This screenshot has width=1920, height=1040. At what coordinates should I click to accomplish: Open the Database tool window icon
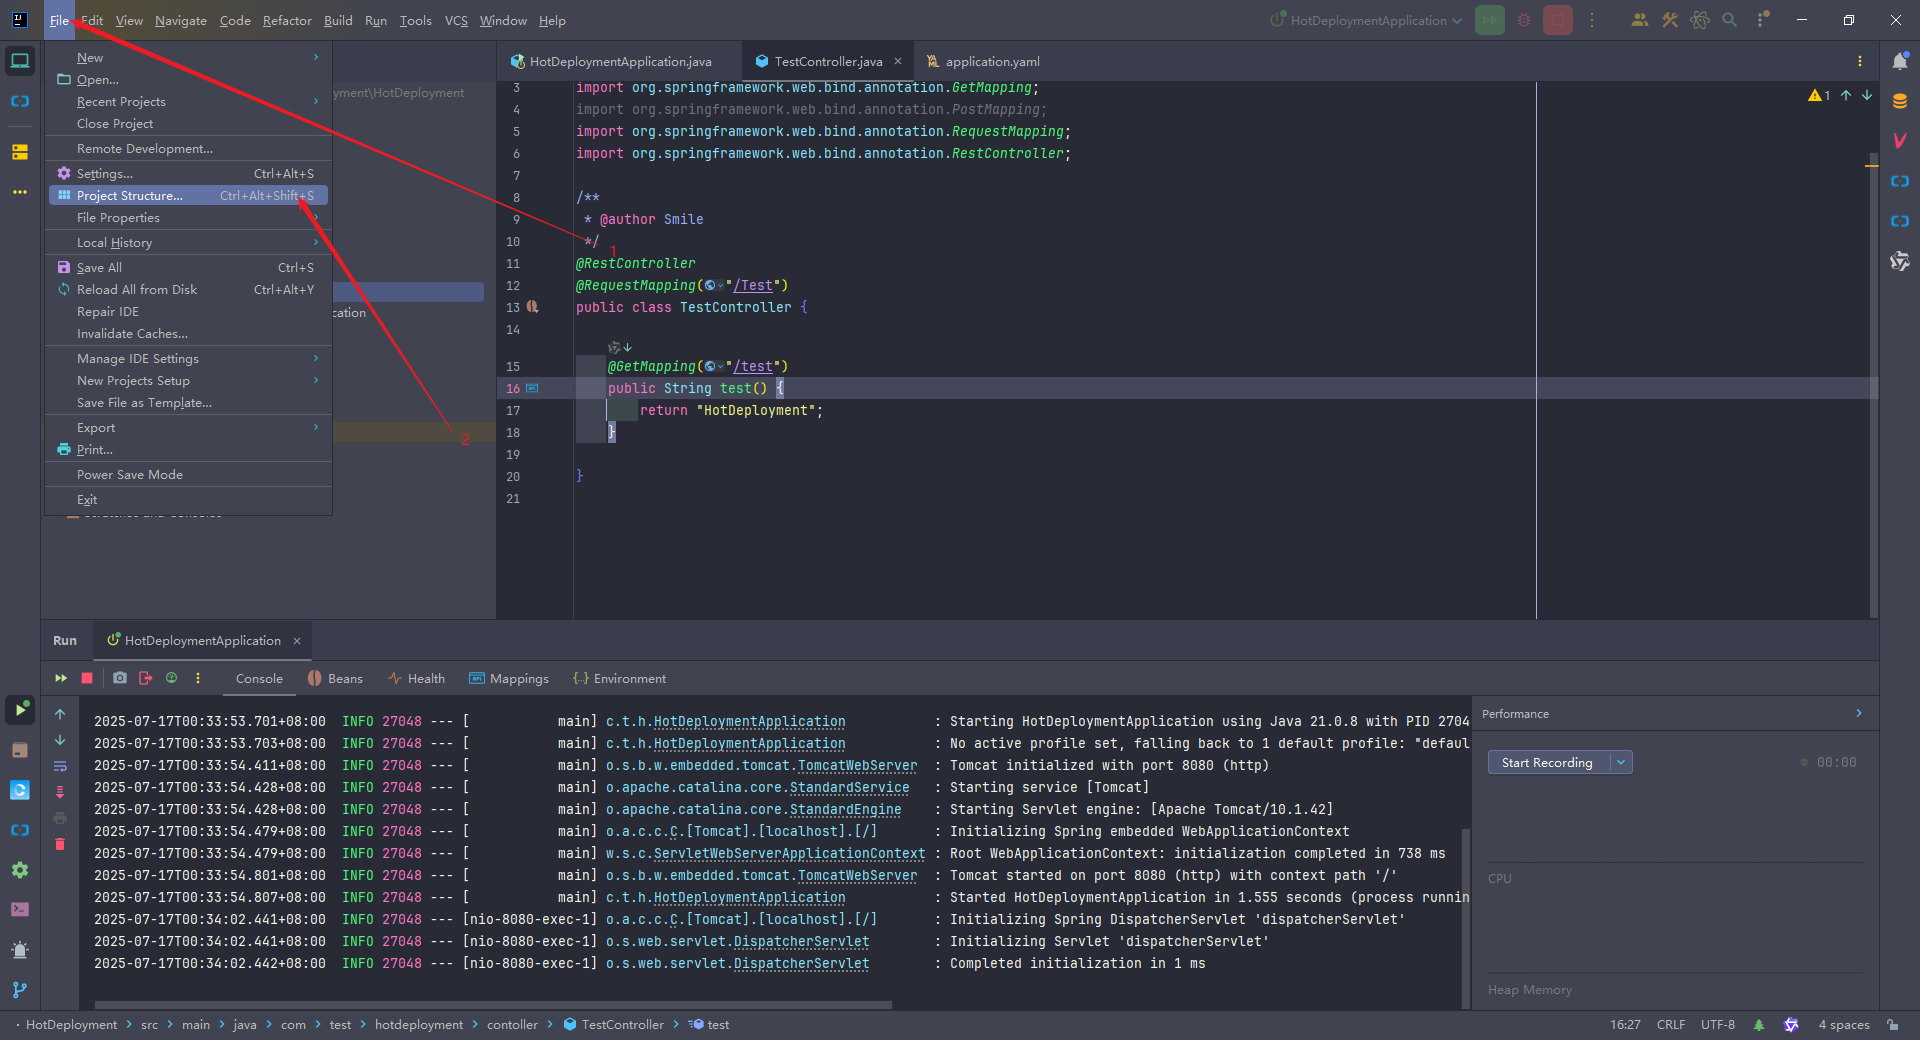tap(1900, 101)
